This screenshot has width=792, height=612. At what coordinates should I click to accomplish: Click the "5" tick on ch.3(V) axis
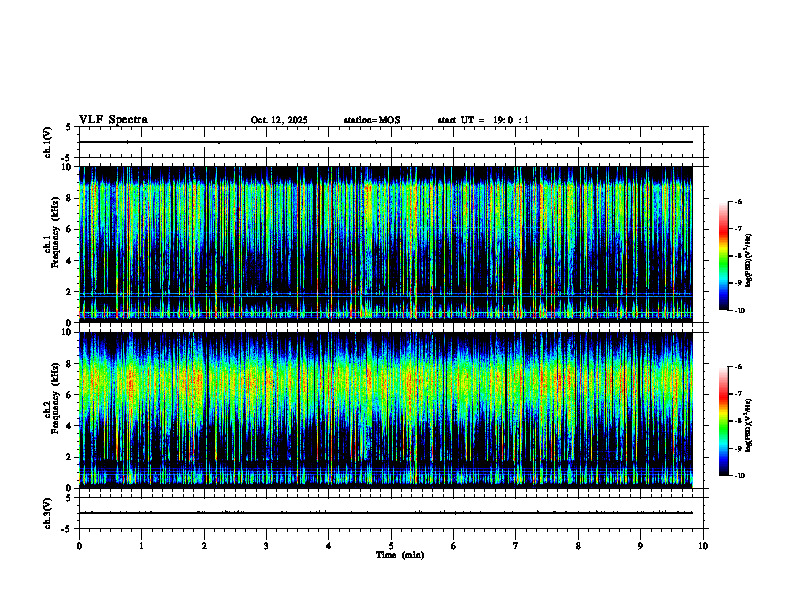click(68, 498)
